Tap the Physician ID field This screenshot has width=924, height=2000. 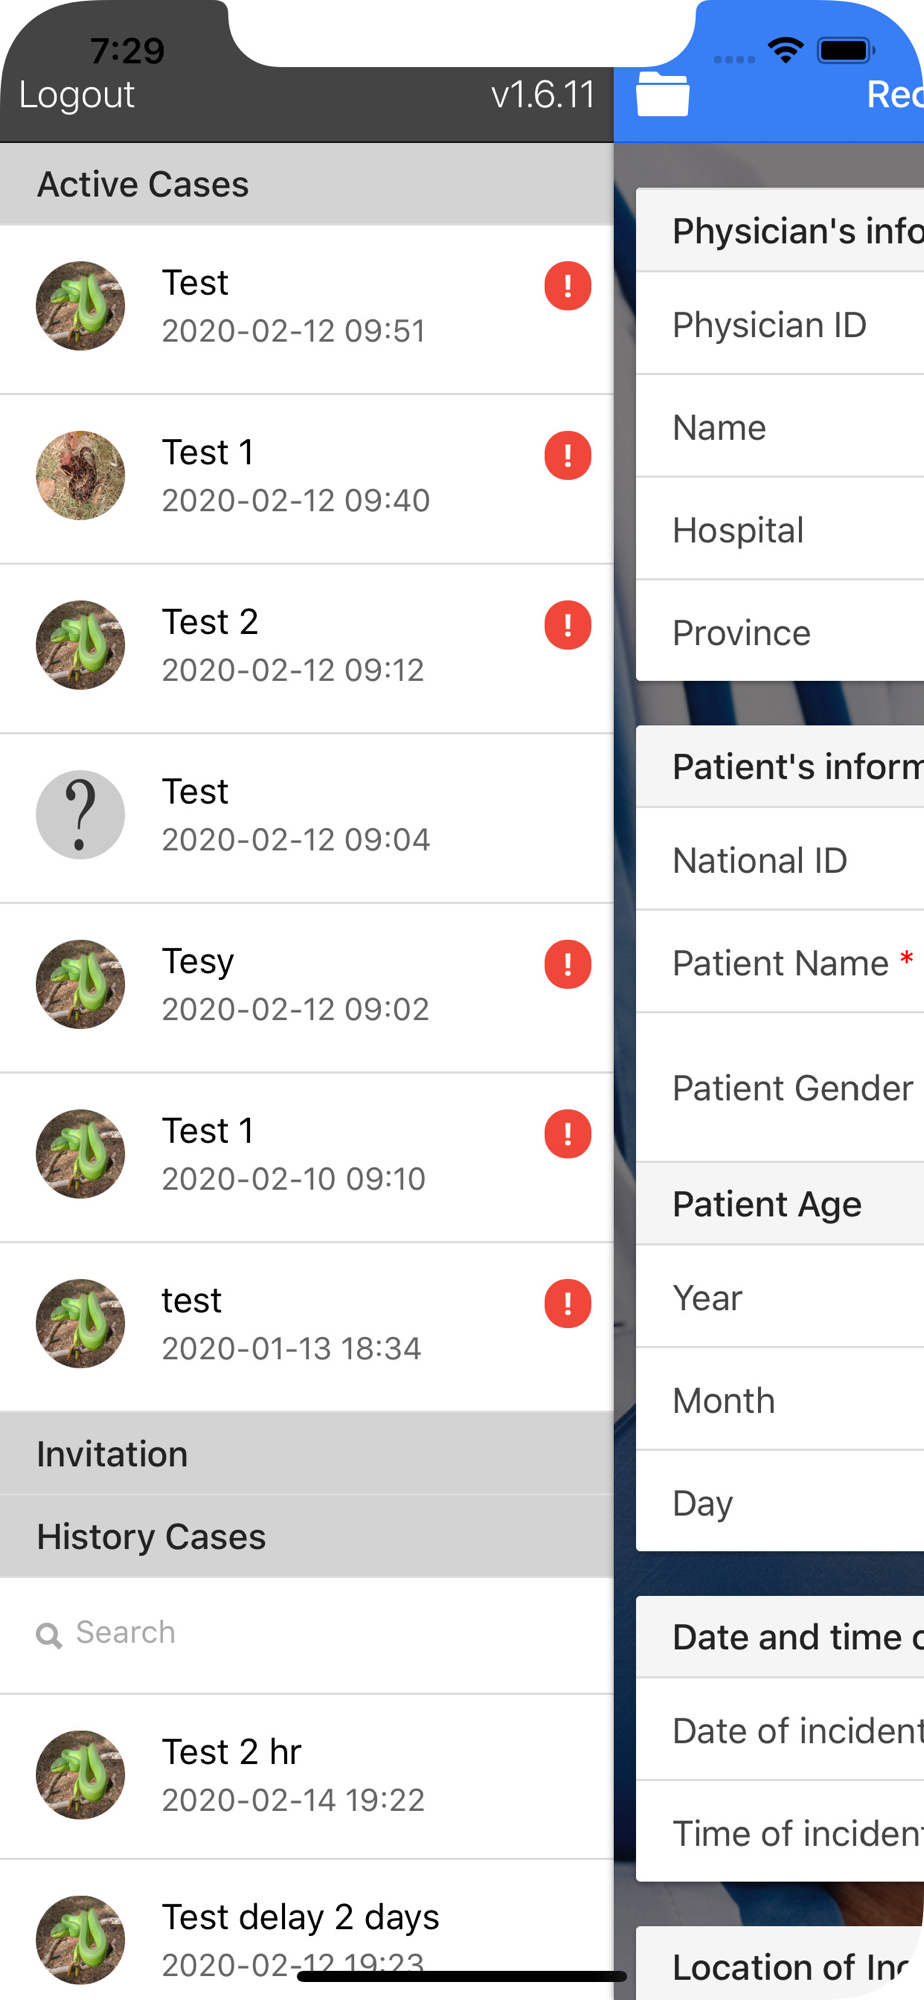pyautogui.click(x=780, y=325)
